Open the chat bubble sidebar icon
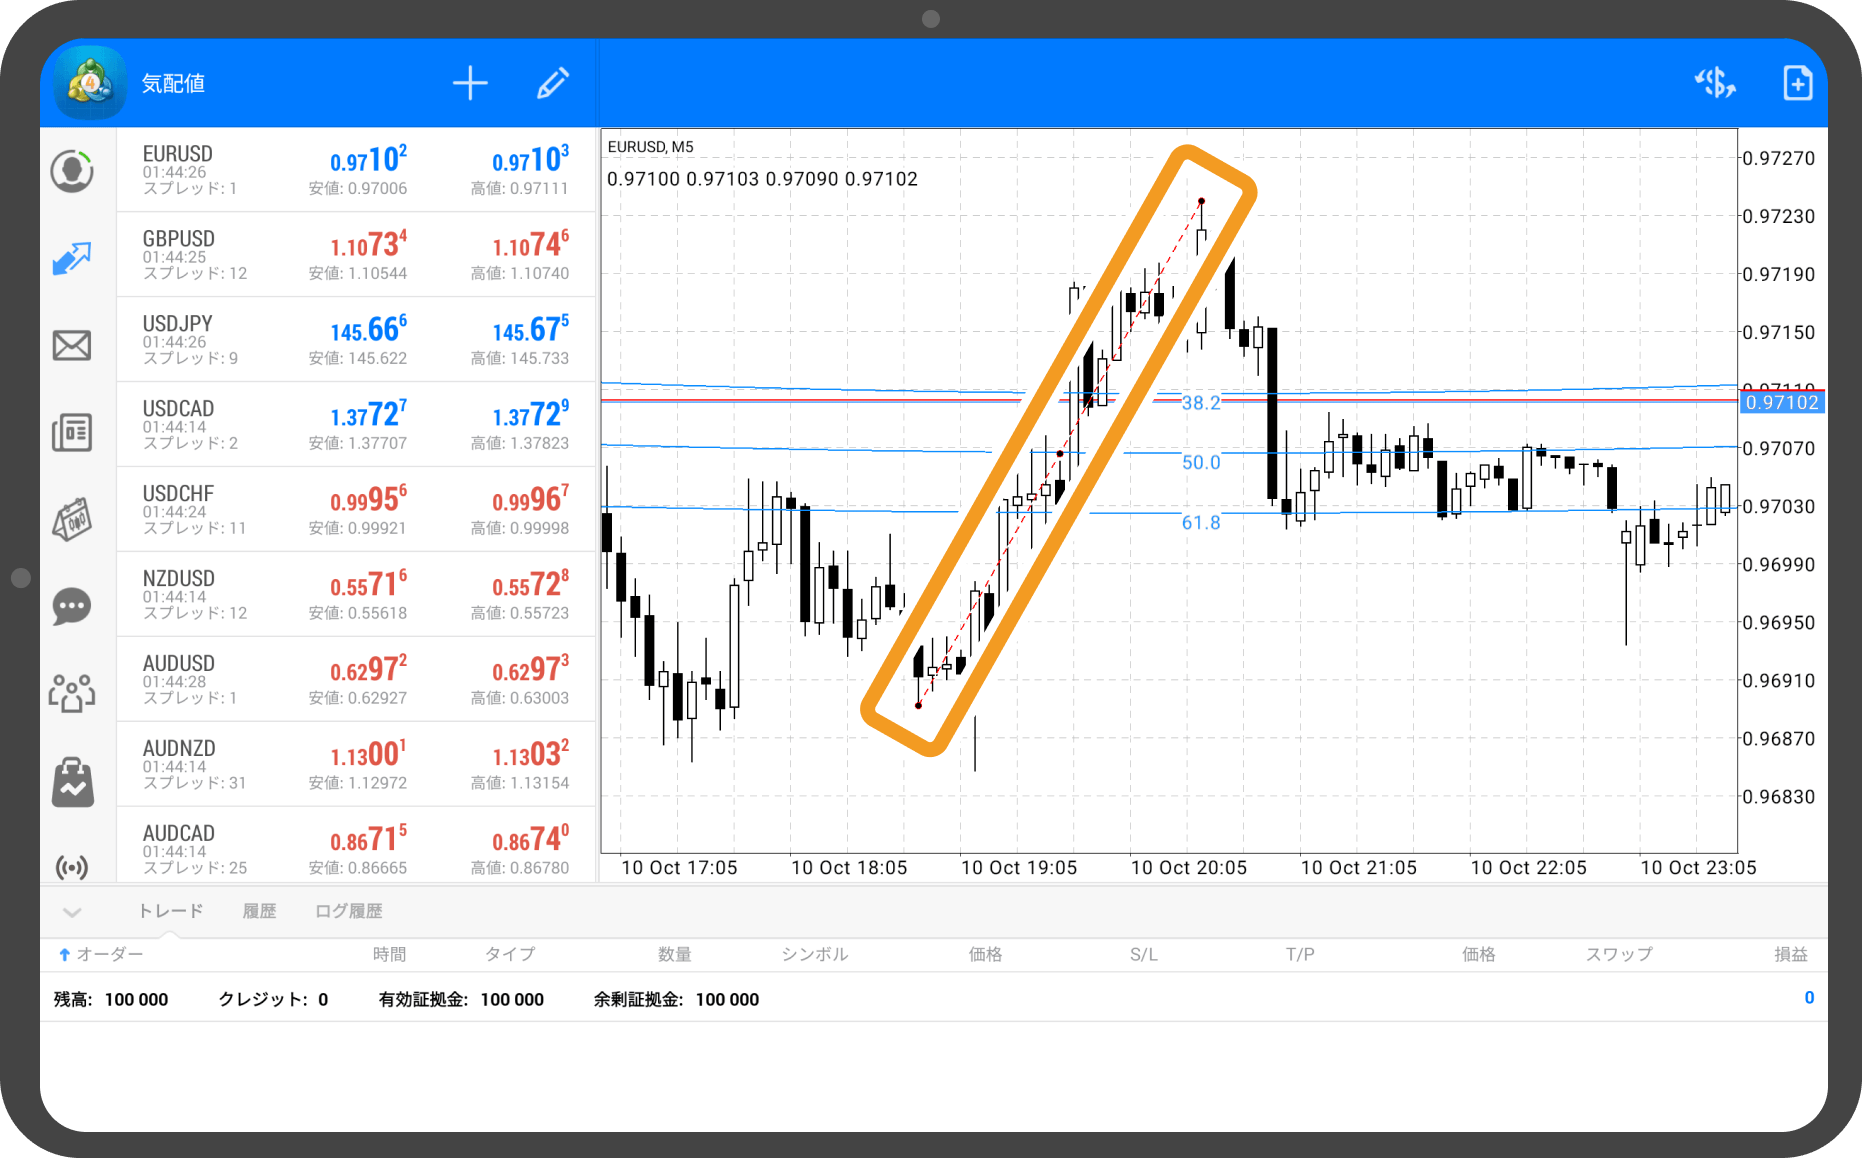The height and width of the screenshot is (1158, 1862). 72,607
